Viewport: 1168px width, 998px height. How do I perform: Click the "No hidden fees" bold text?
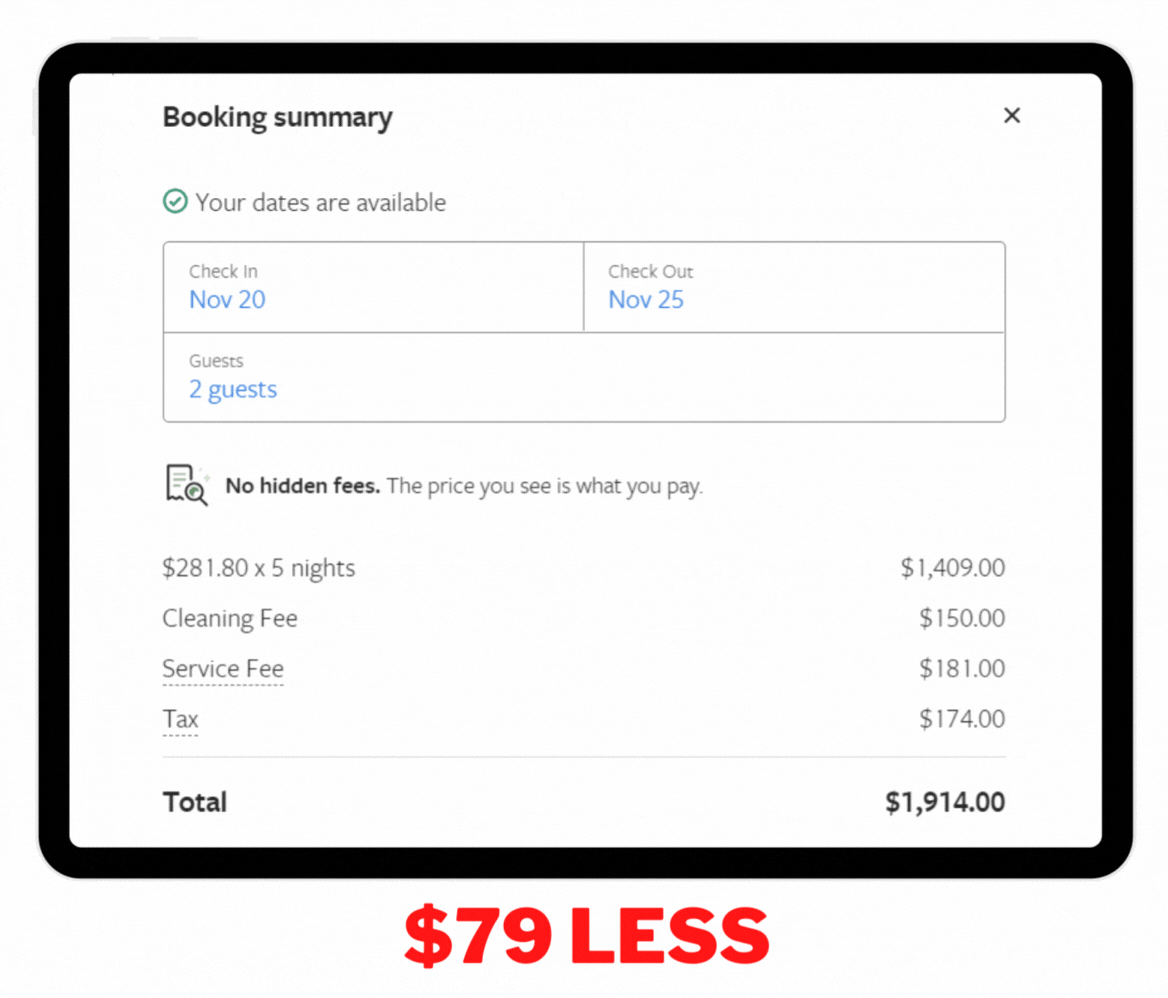coord(303,487)
